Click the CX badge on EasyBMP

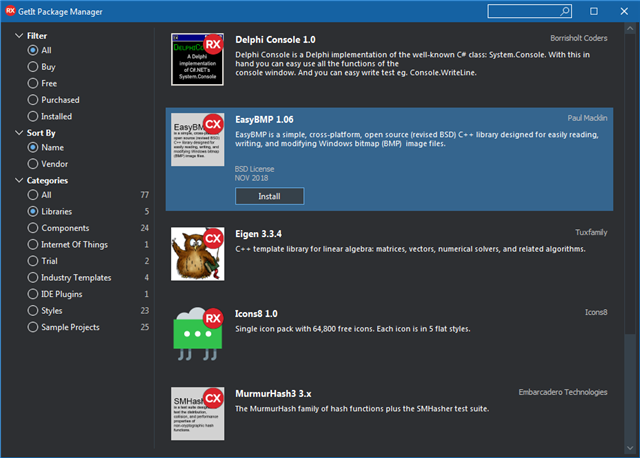click(x=213, y=124)
